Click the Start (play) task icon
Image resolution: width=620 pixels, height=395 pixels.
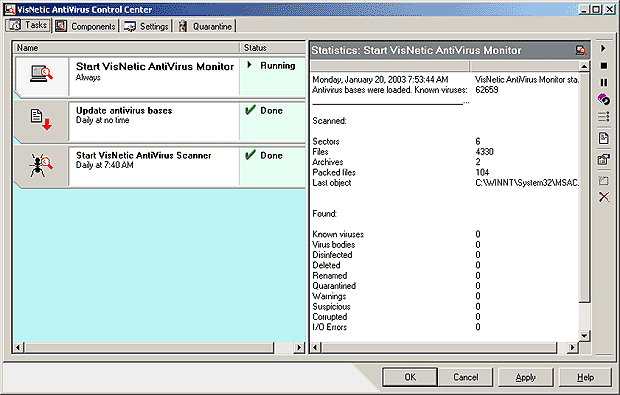[603, 49]
